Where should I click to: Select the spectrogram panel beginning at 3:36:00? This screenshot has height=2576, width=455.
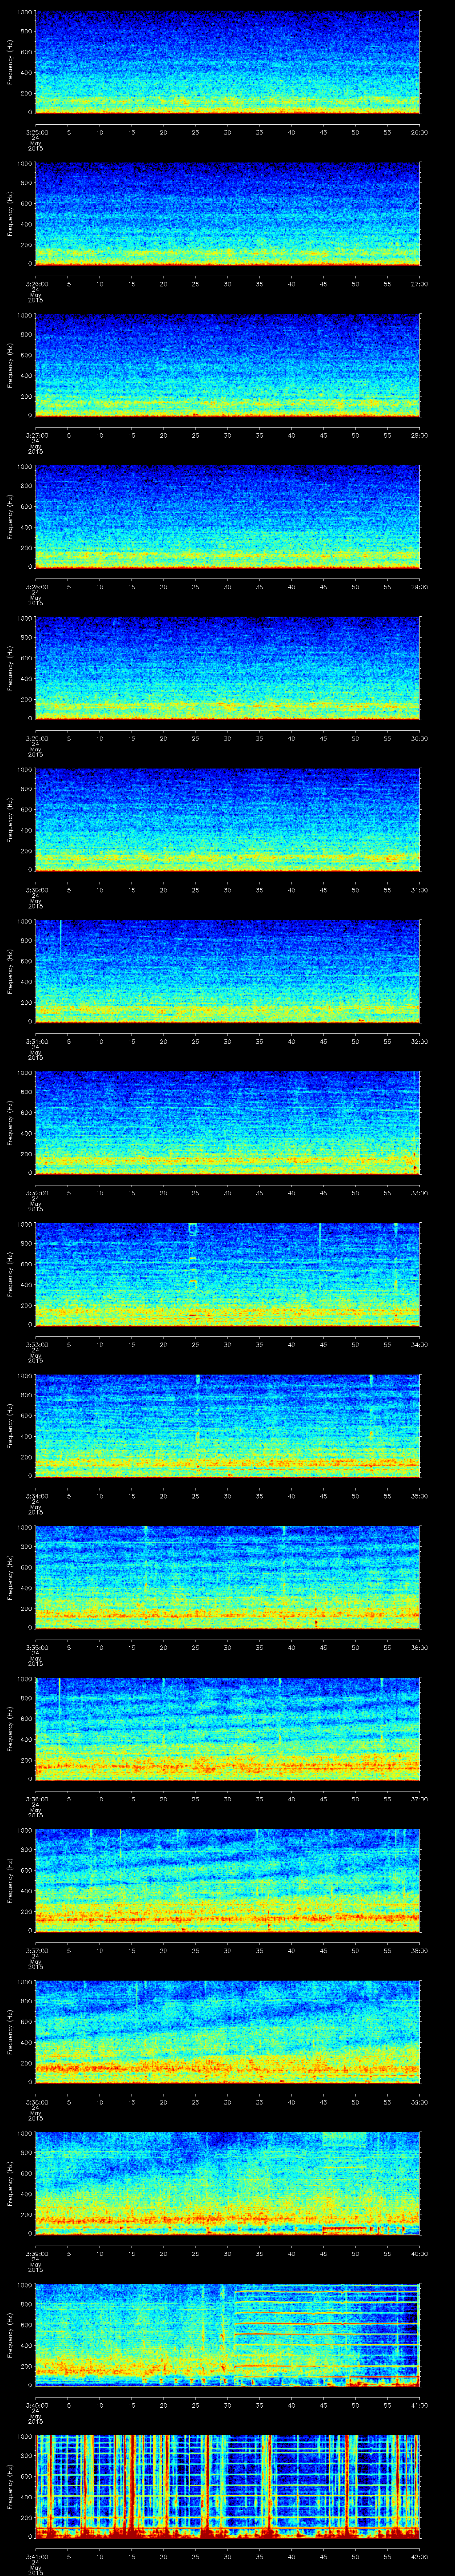pyautogui.click(x=227, y=1729)
